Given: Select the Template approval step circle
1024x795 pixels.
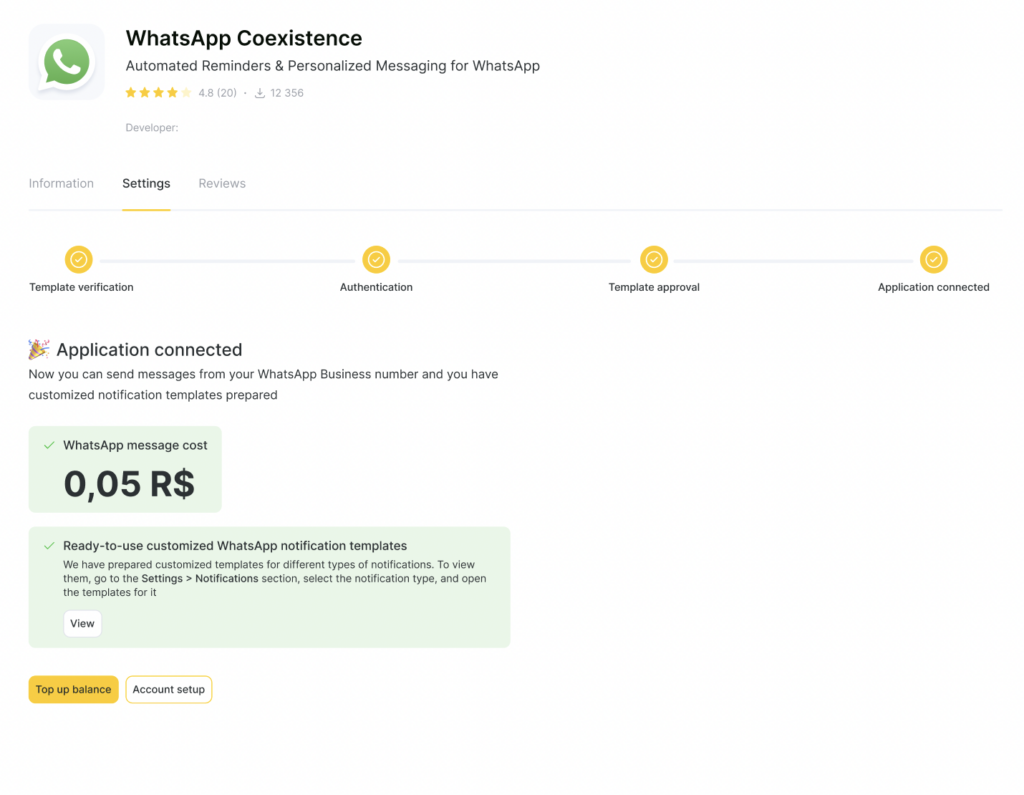Looking at the screenshot, I should (654, 259).
